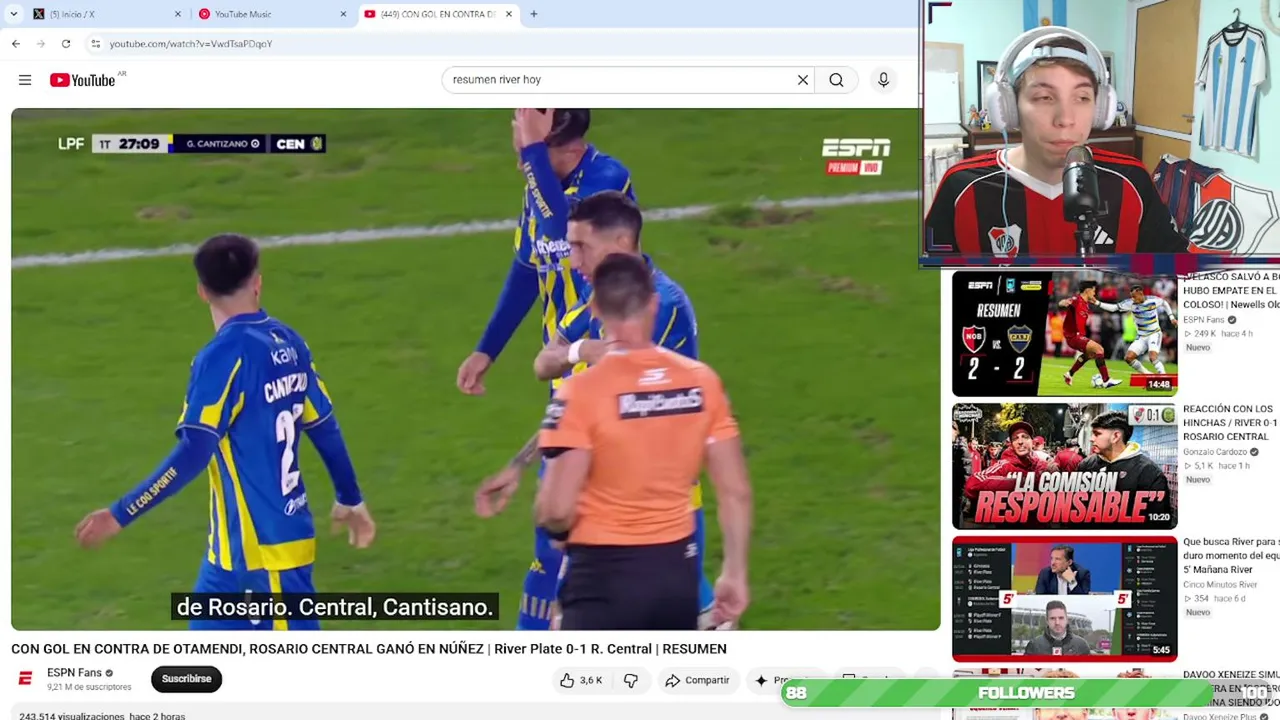Open the 'HUBO EMPATE EN EL COLOSO' video title
The height and width of the screenshot is (720, 1280).
1231,290
